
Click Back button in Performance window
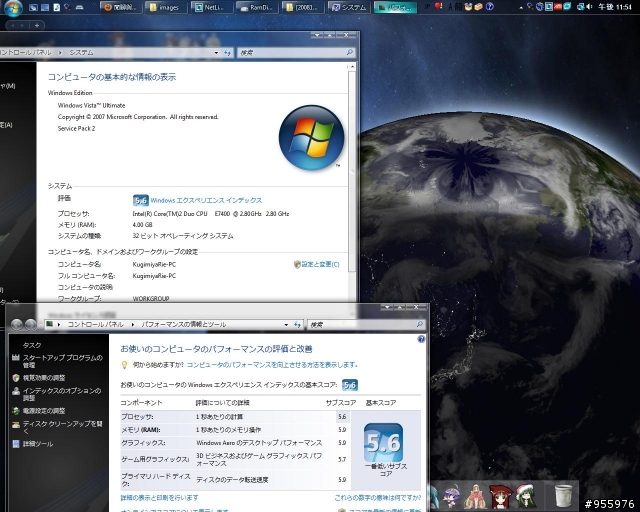[x=17, y=324]
